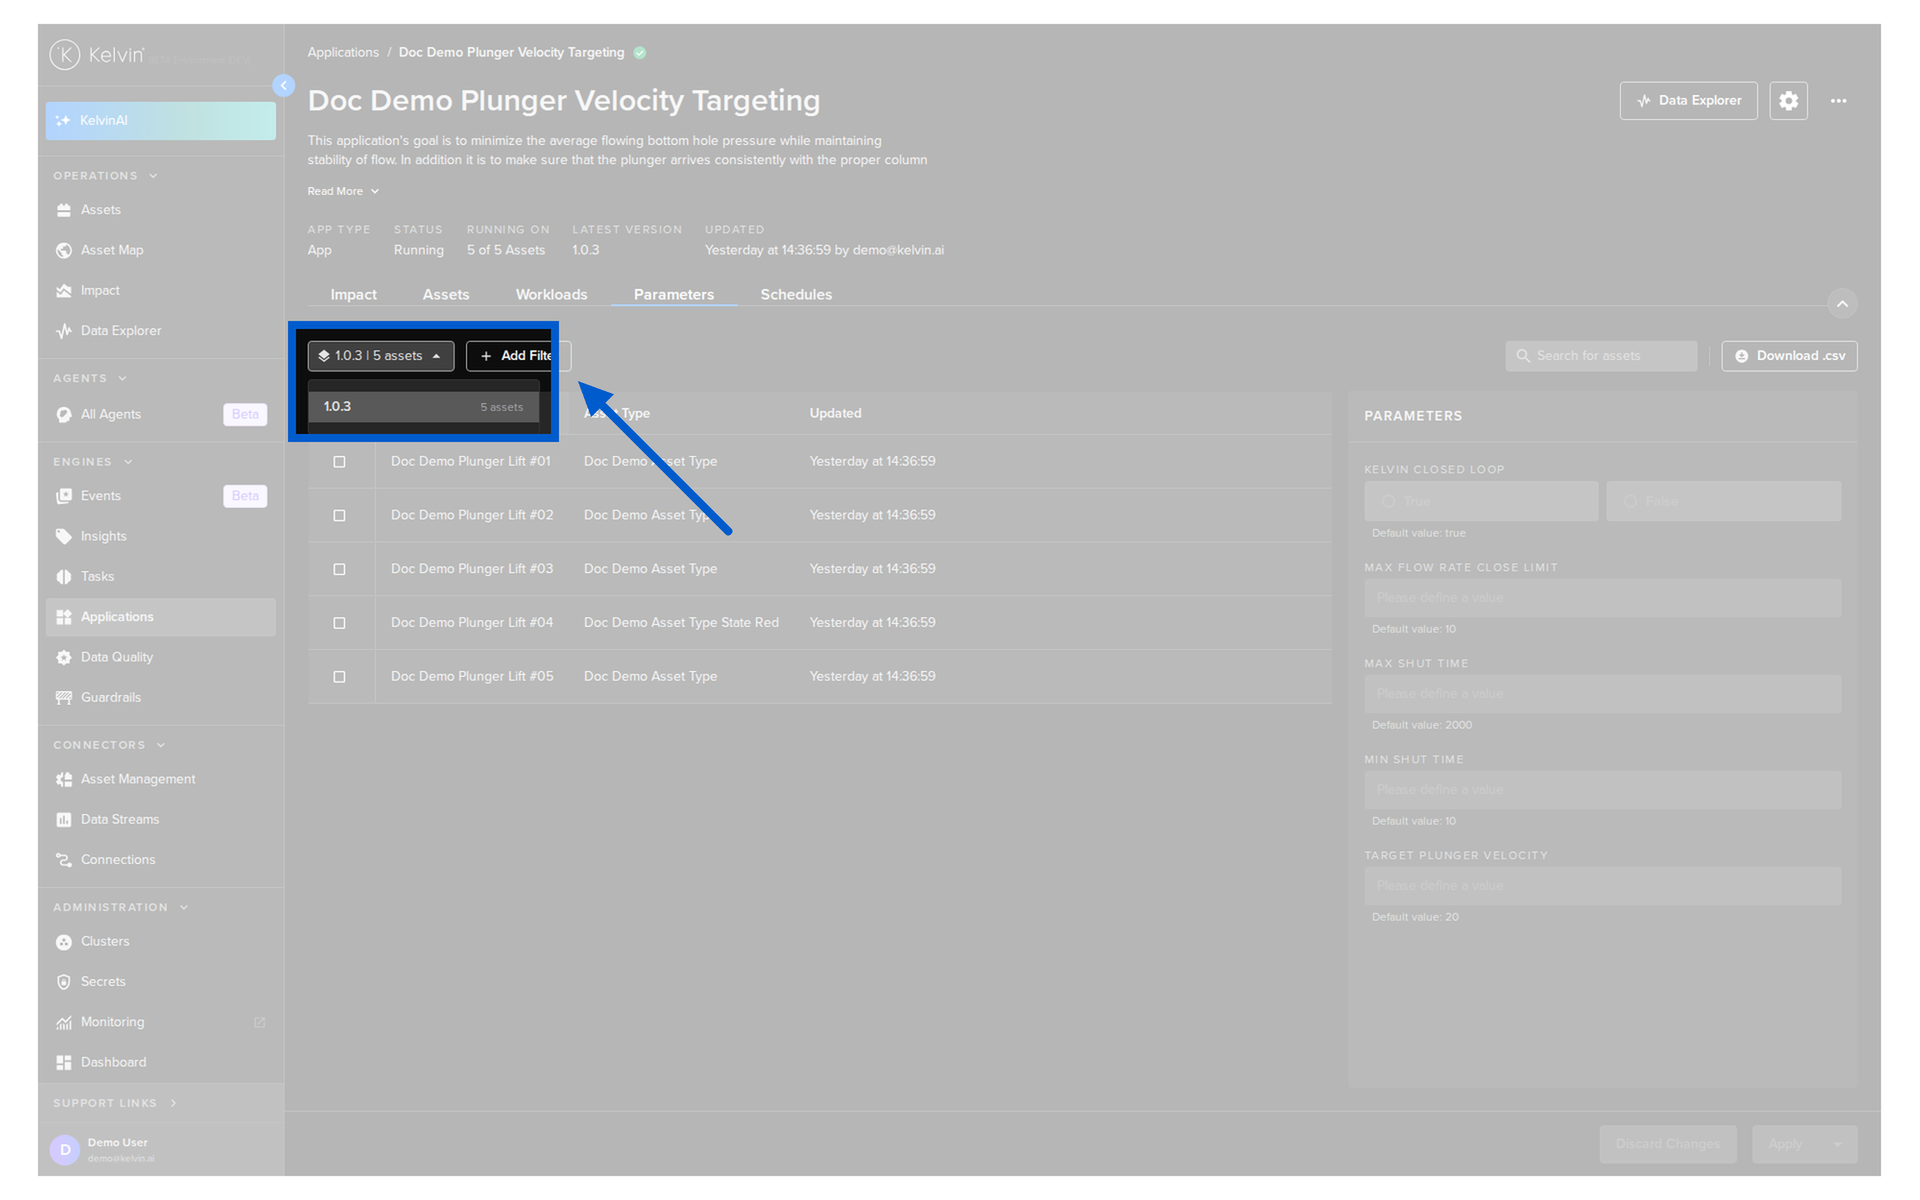Click the Monitoring chart icon
Image resolution: width=1920 pixels, height=1200 pixels.
click(x=64, y=1023)
